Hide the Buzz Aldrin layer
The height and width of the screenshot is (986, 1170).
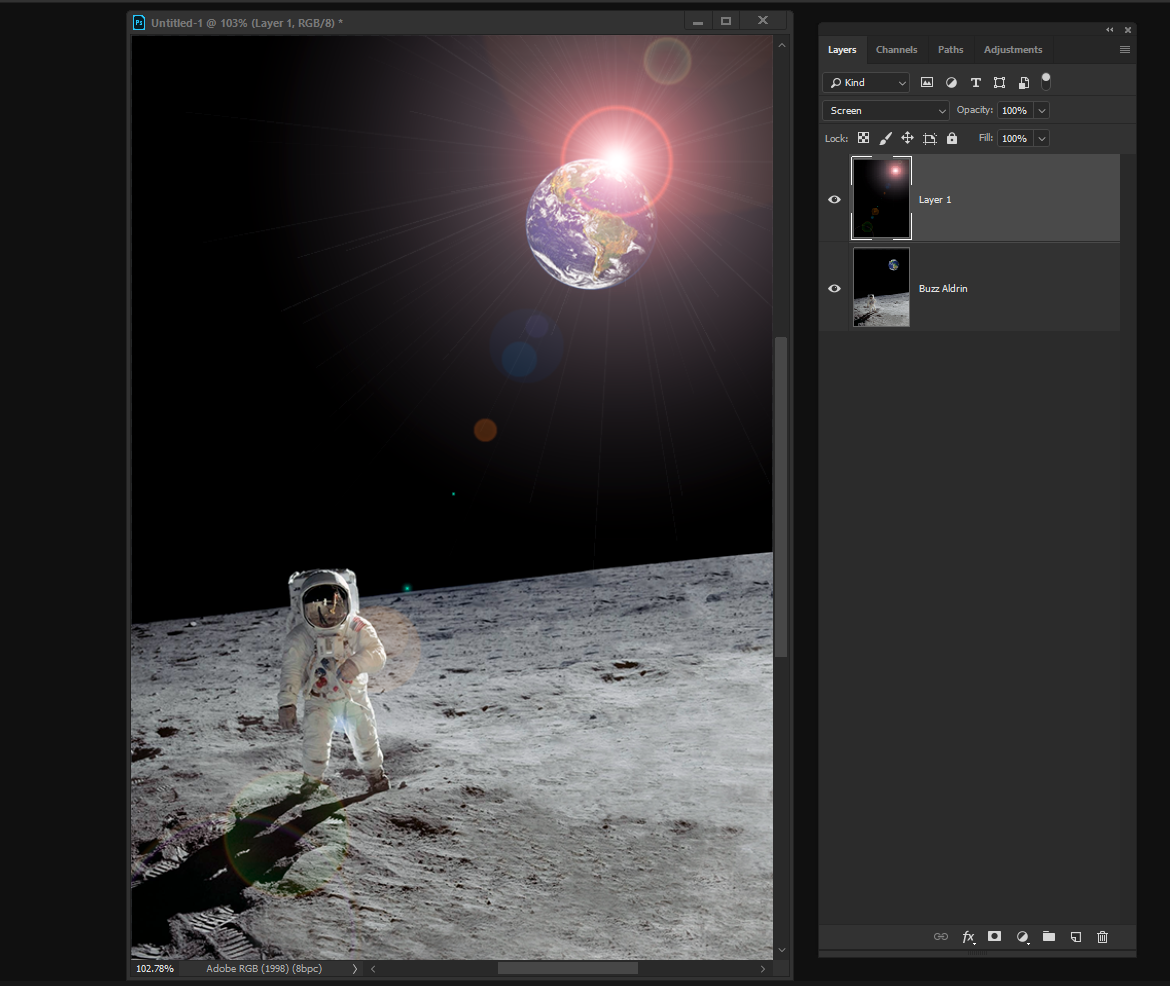833,288
